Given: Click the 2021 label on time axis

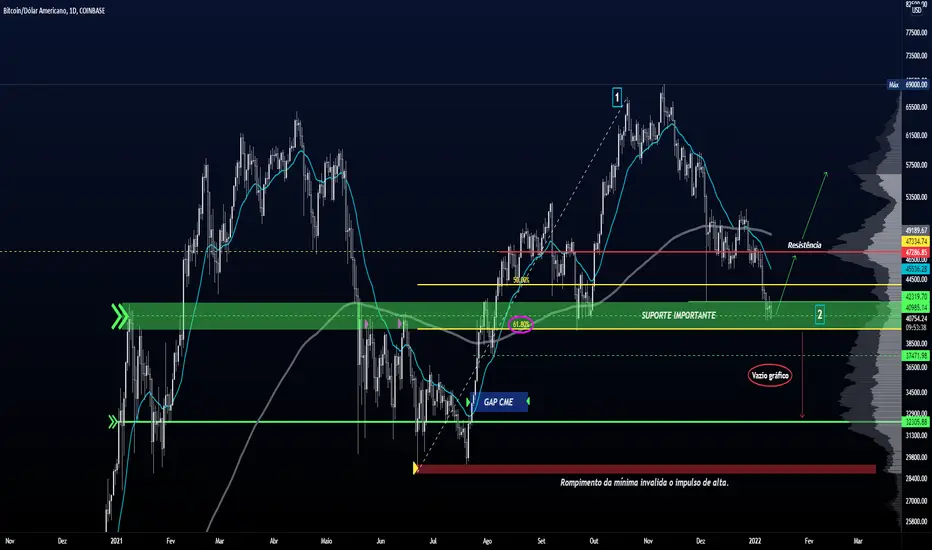Looking at the screenshot, I should click(x=116, y=541).
